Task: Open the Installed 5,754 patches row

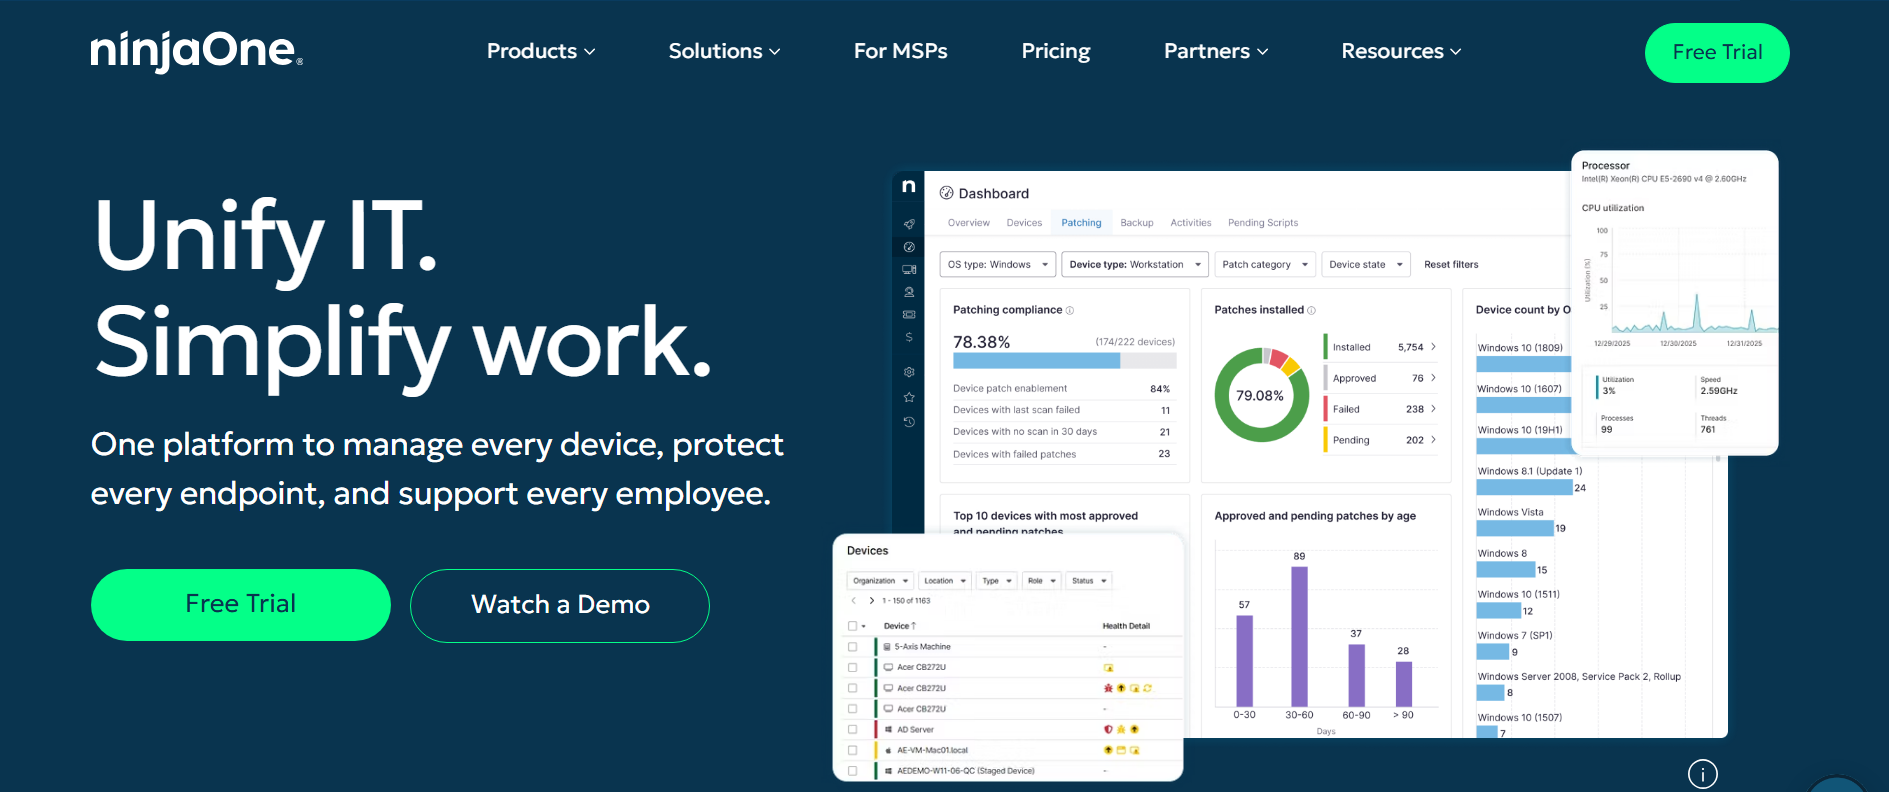Action: [x=1381, y=347]
